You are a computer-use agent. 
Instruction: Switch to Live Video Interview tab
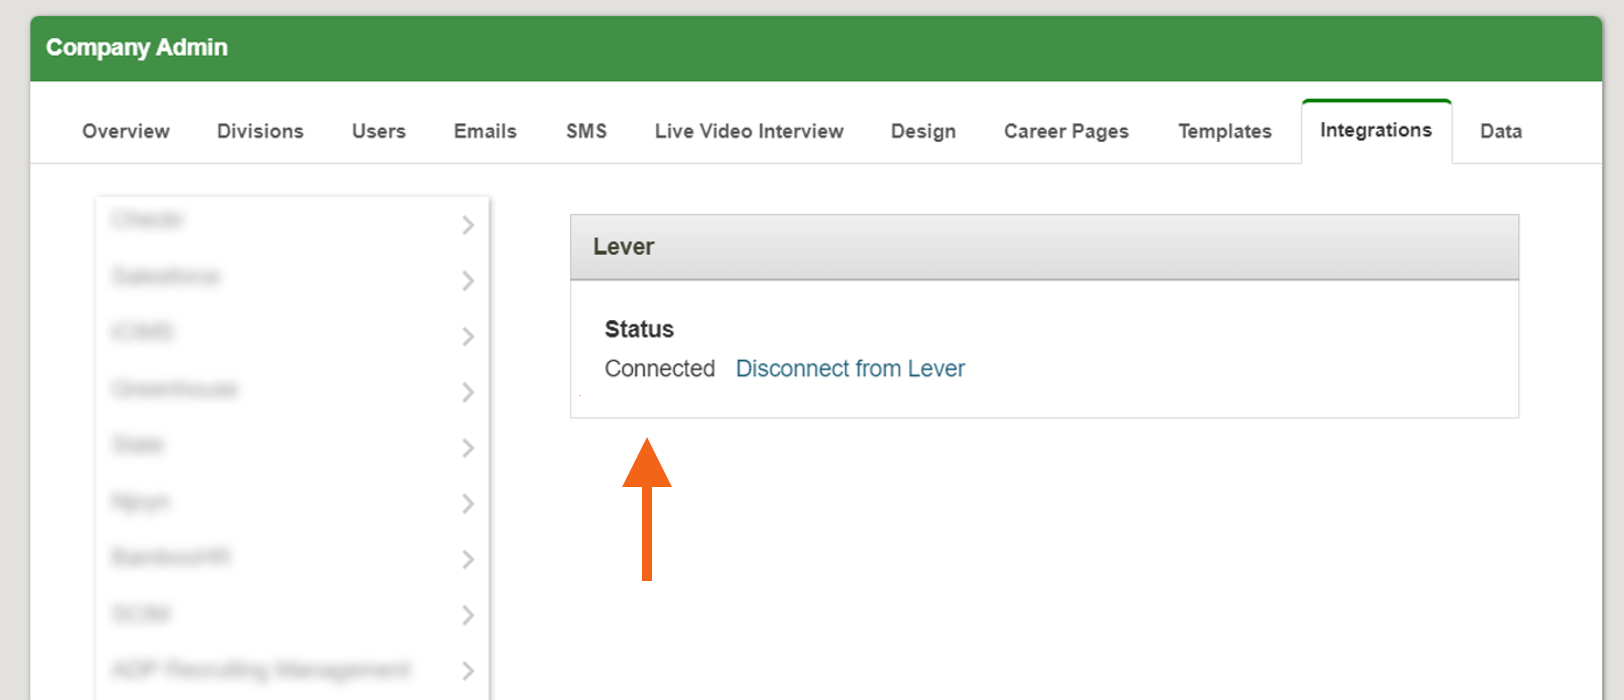(749, 131)
